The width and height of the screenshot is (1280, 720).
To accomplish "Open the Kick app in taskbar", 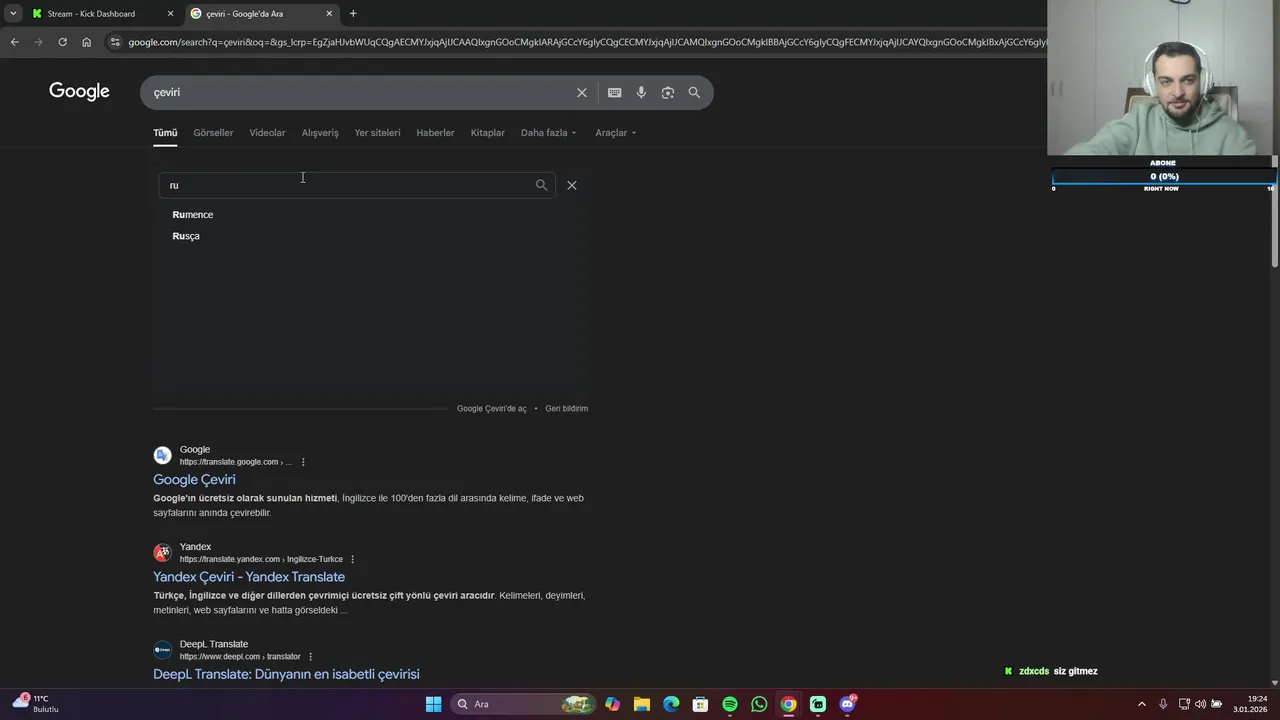I will pyautogui.click(x=818, y=704).
